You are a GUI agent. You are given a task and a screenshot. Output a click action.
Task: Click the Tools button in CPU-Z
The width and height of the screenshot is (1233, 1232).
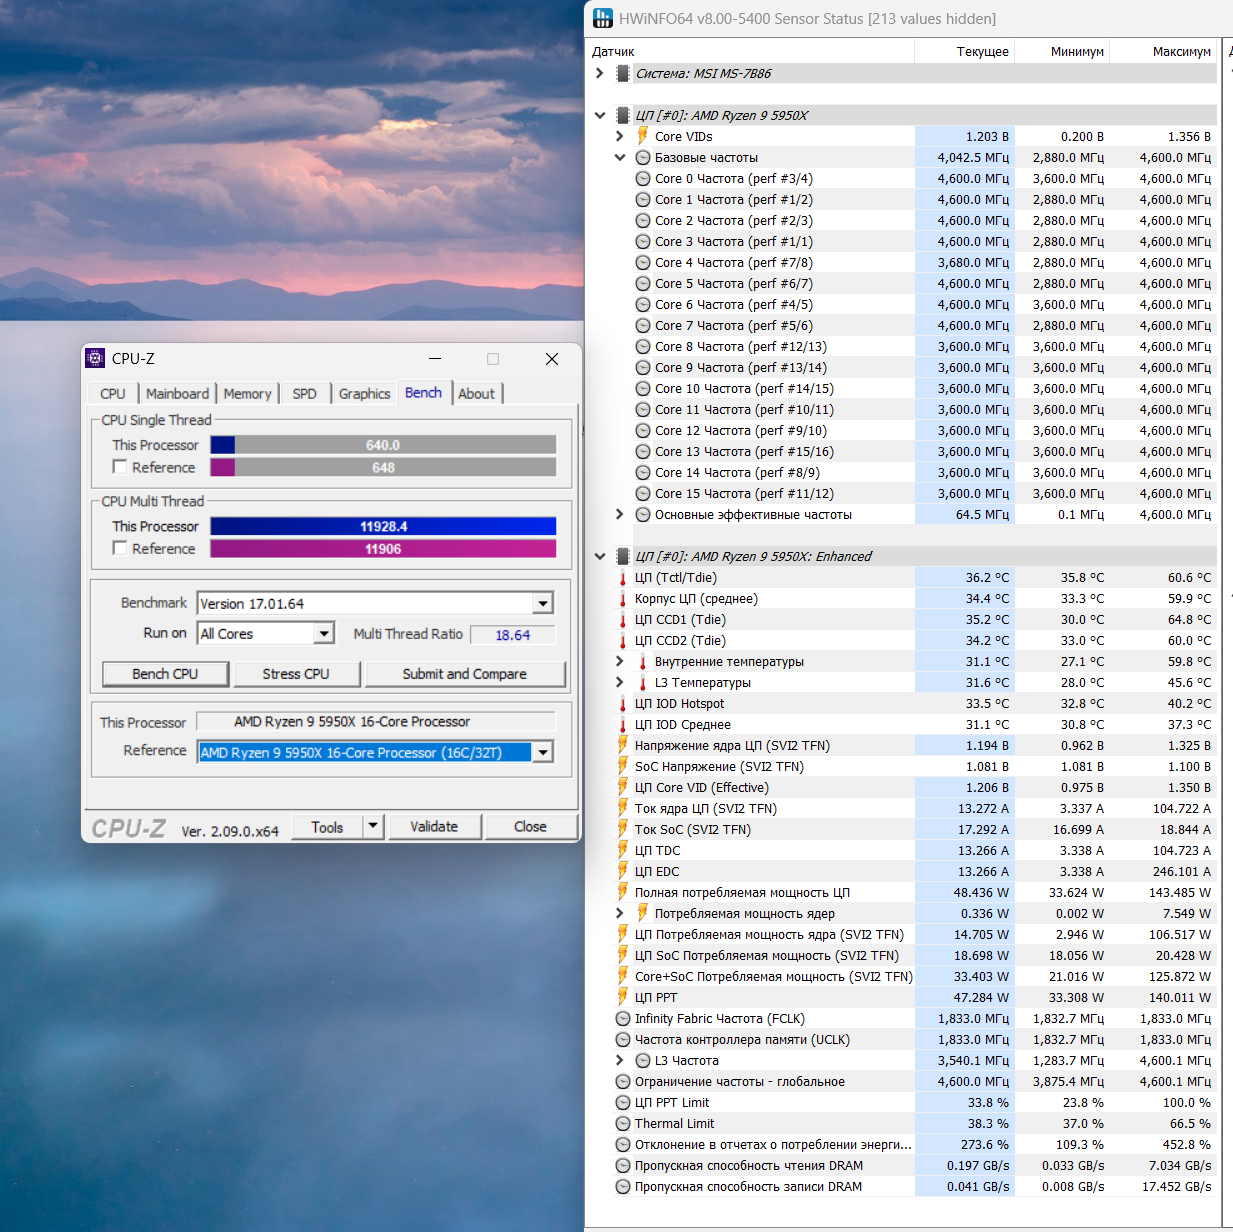pyautogui.click(x=327, y=827)
